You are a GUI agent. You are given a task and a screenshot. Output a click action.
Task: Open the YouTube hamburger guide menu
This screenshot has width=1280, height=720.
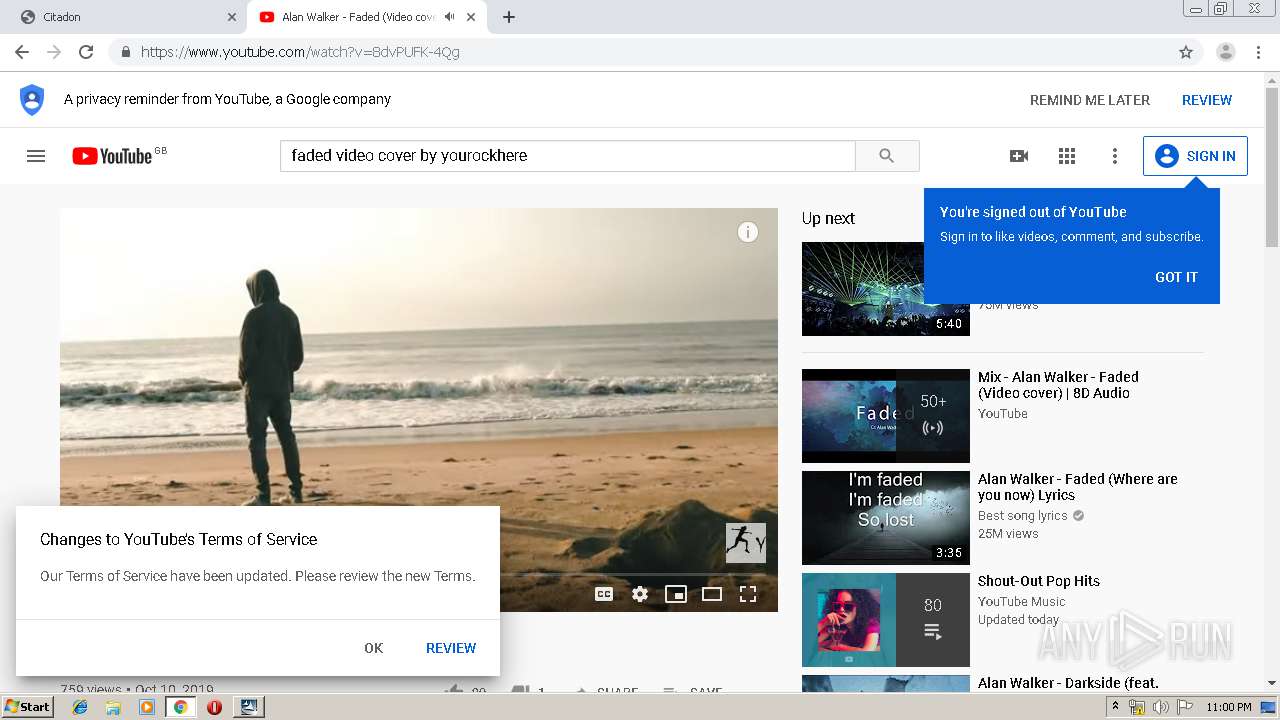[x=36, y=156]
